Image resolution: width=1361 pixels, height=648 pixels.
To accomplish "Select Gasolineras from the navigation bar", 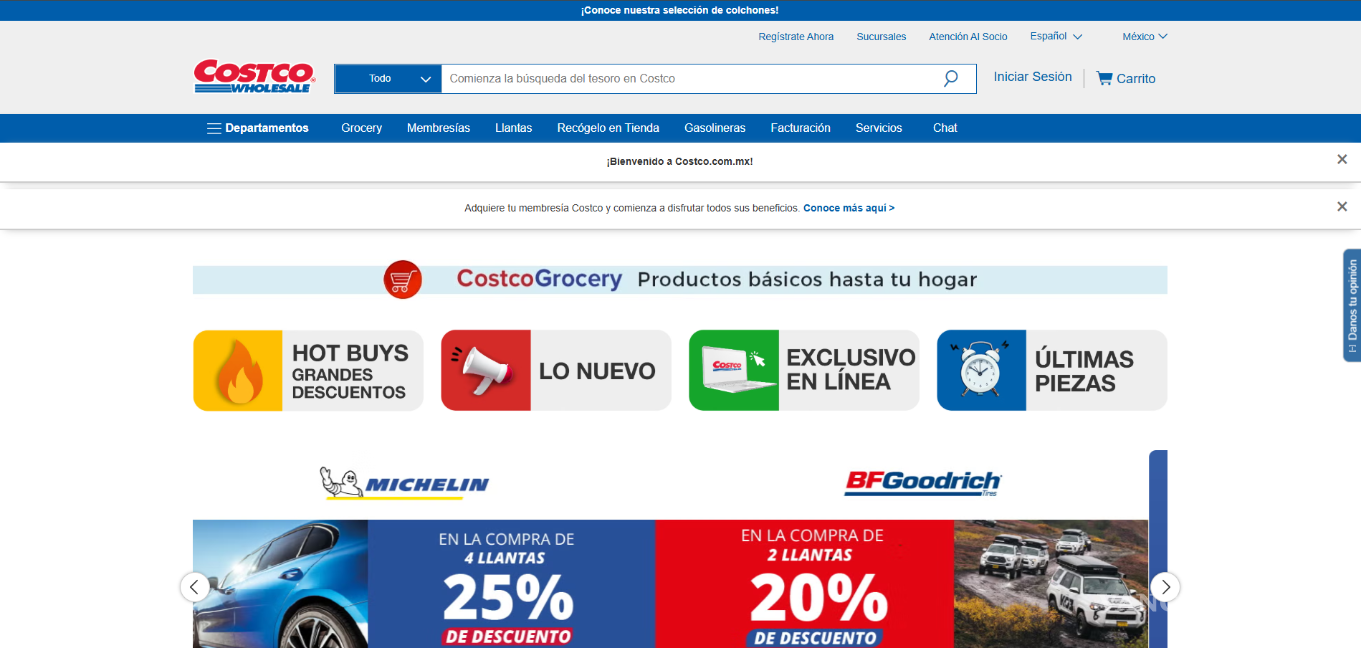I will click(x=714, y=128).
